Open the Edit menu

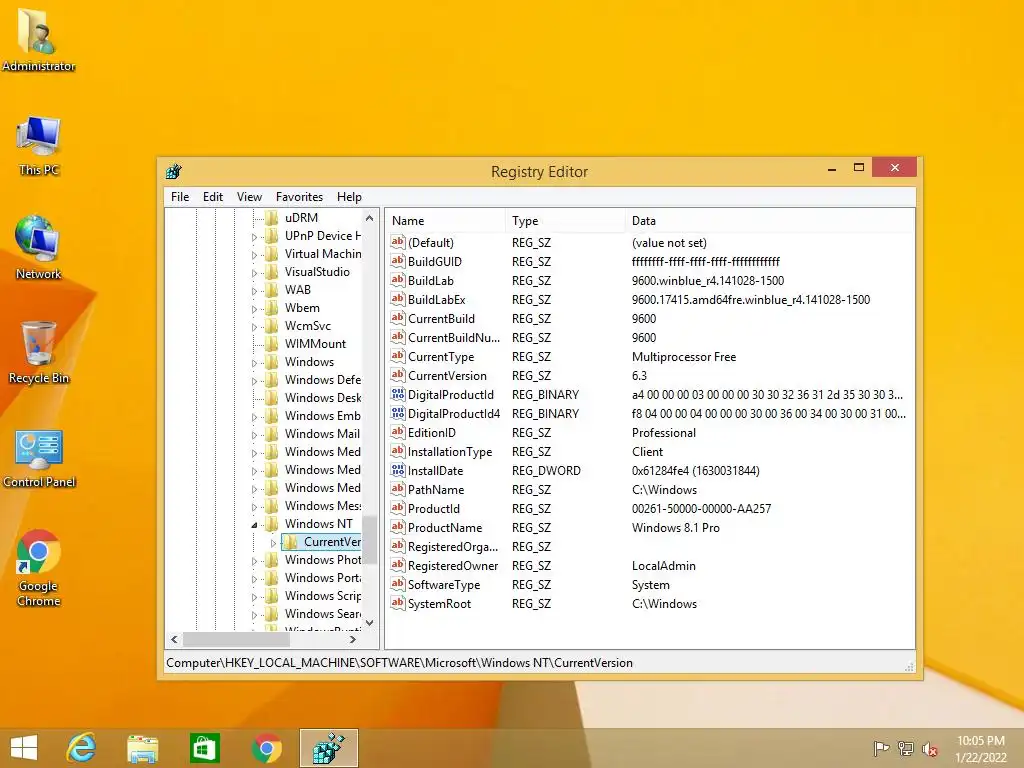(x=213, y=197)
